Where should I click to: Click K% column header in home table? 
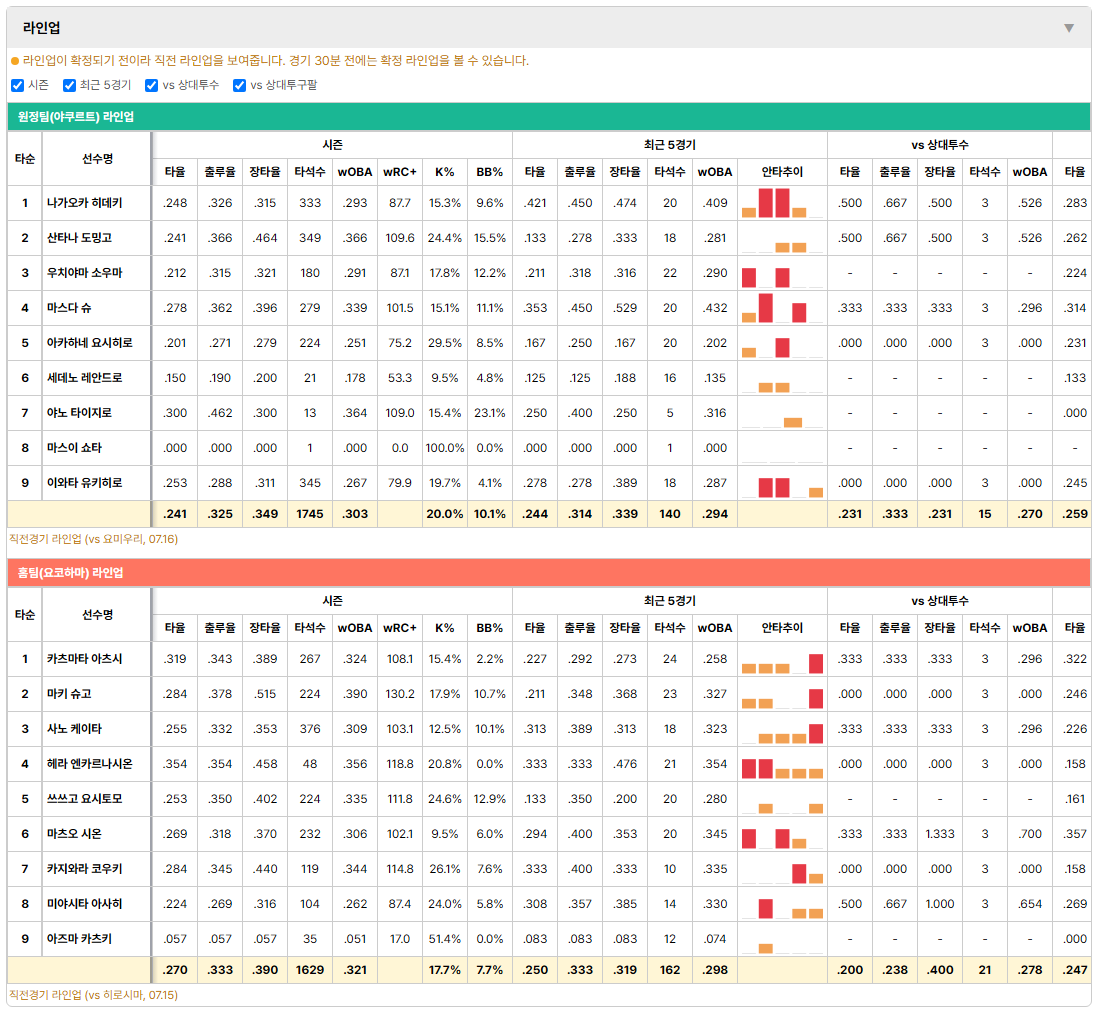[x=445, y=628]
